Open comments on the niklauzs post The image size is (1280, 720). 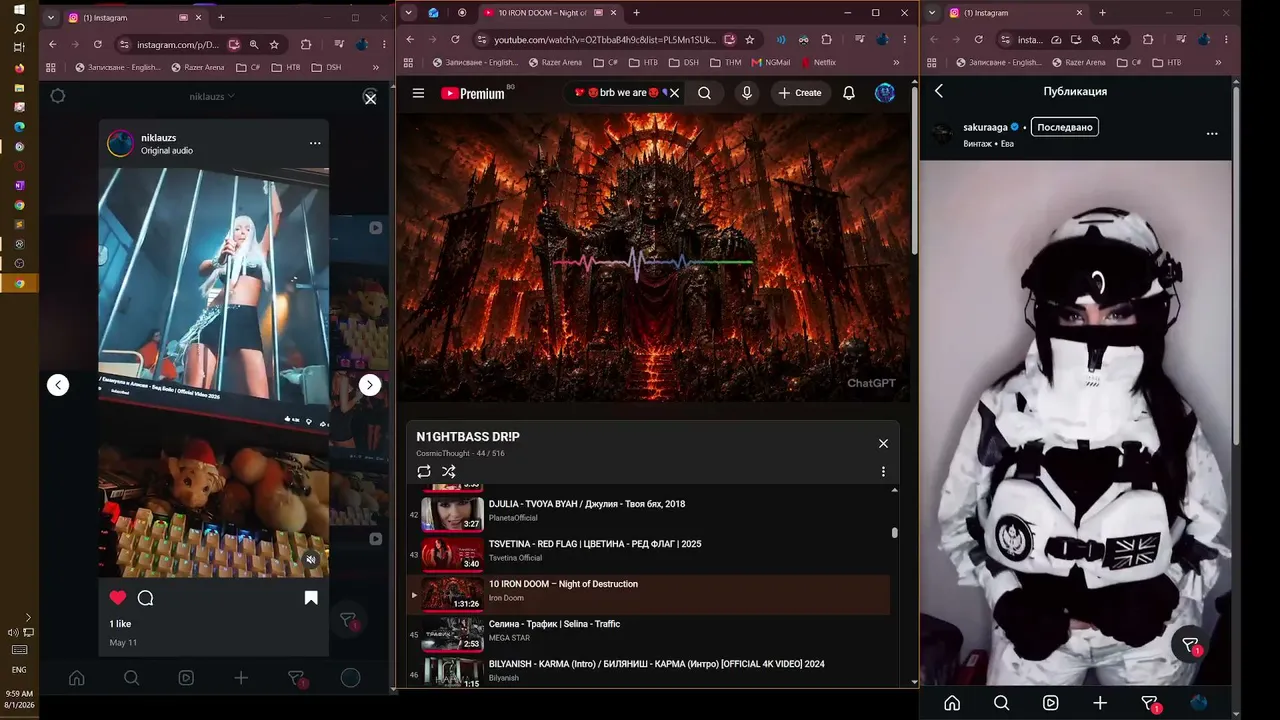pos(145,598)
